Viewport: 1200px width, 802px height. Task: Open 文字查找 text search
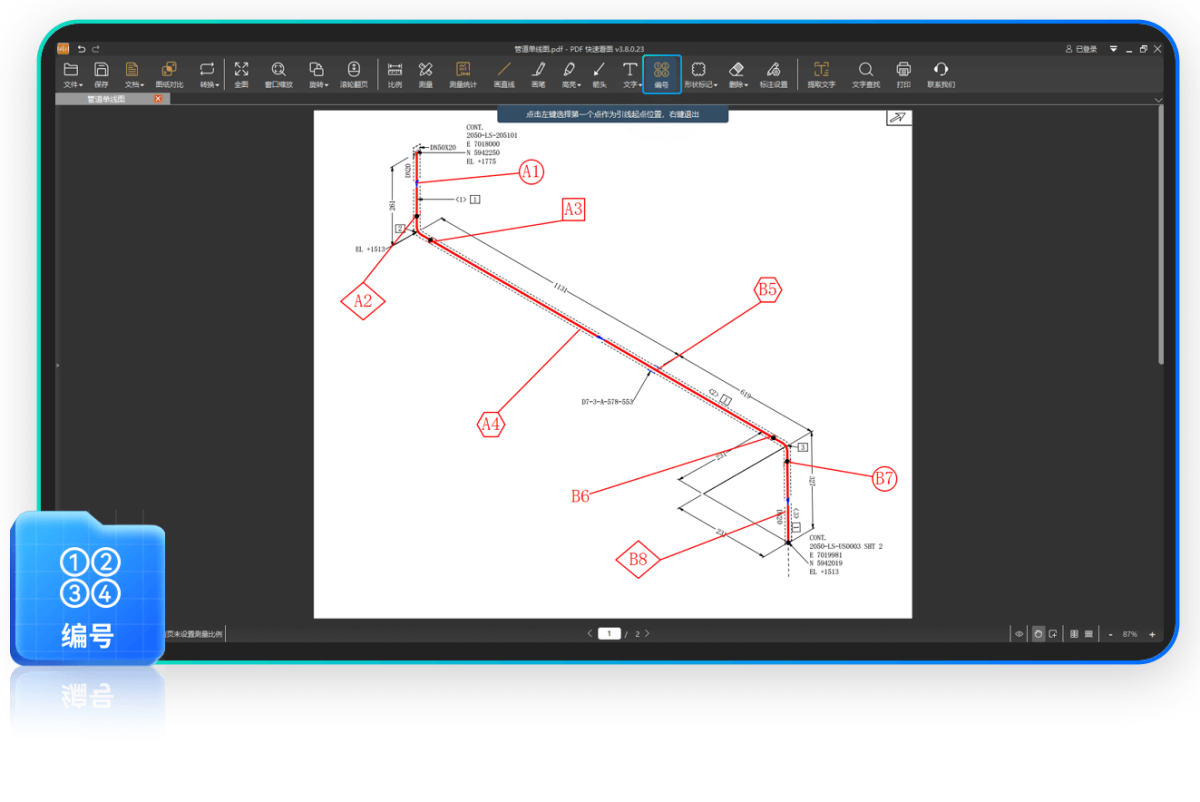[866, 73]
